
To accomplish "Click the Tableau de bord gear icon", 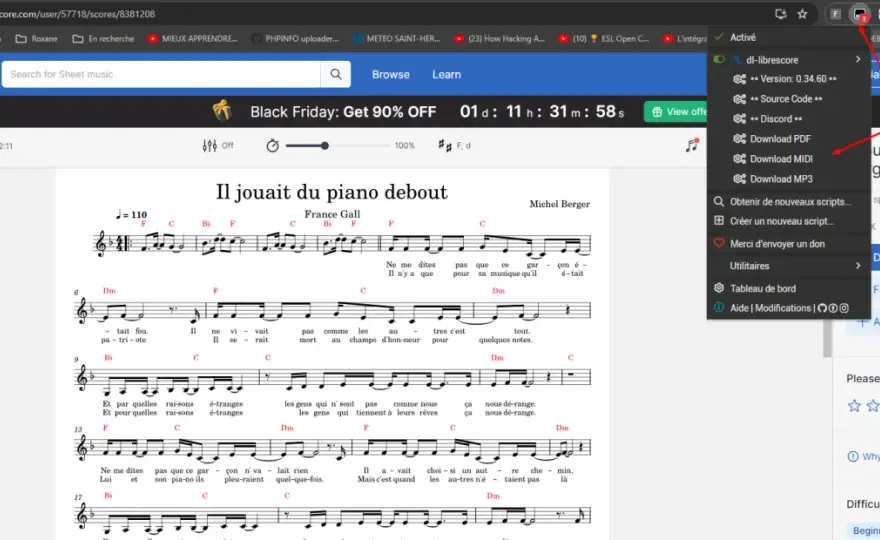I will coord(719,288).
